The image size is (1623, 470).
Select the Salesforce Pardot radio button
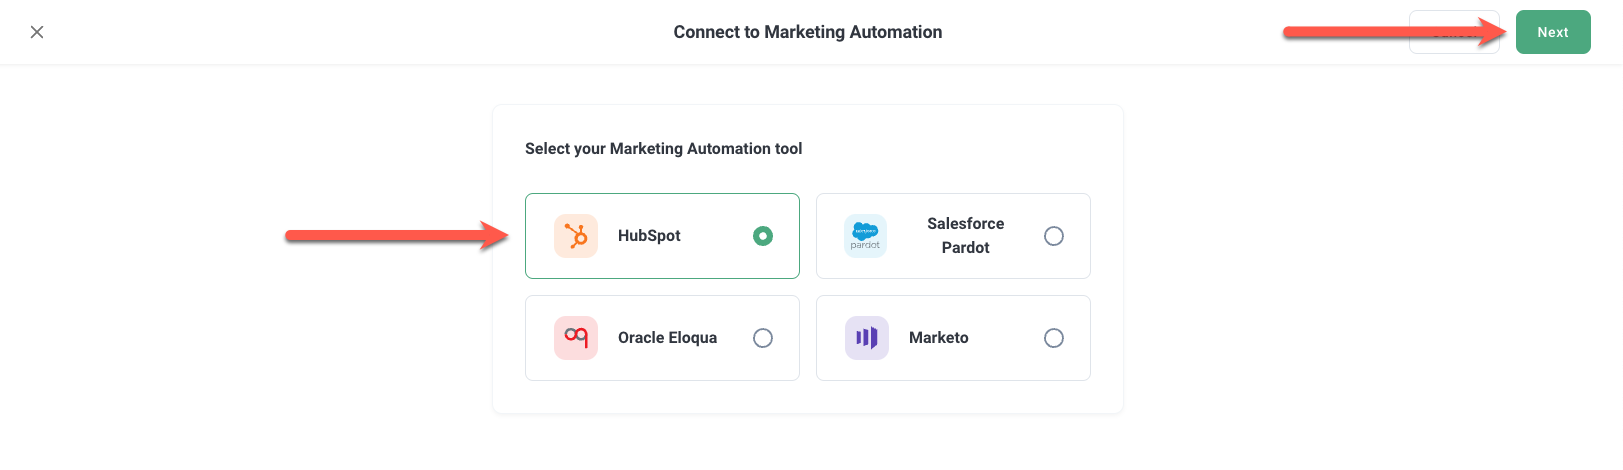click(1054, 236)
